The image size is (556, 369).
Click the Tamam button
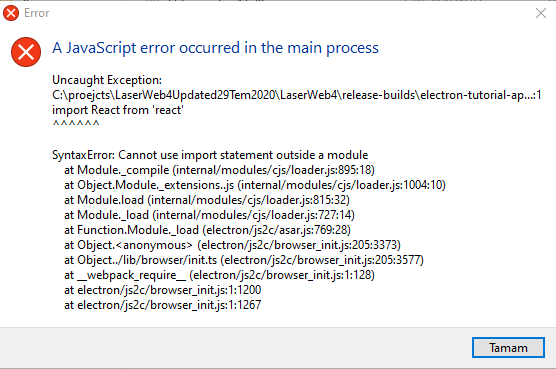point(508,347)
